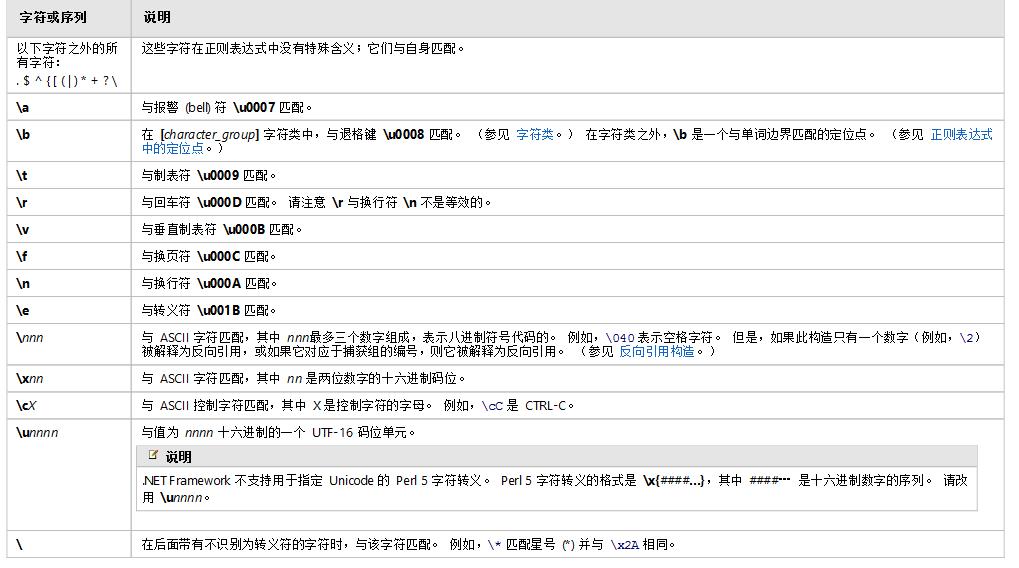Select the \e escape cell

point(69,311)
